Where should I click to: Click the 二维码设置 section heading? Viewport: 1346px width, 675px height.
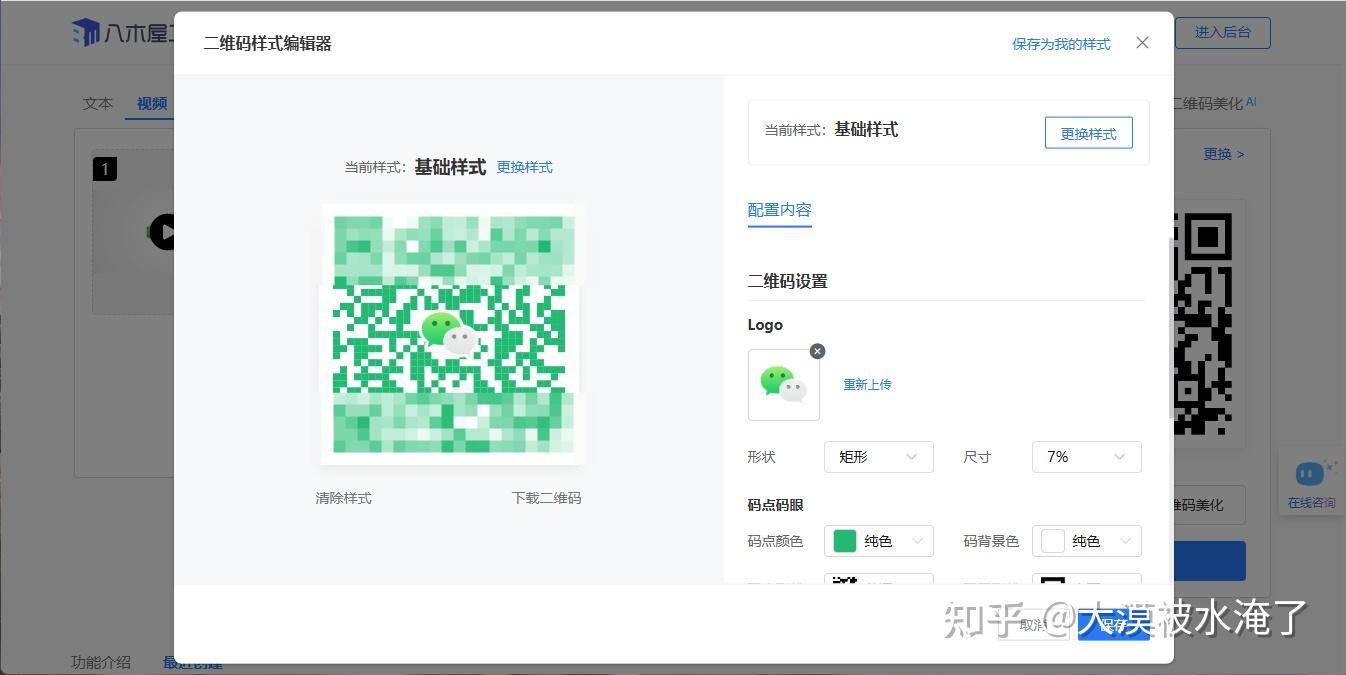tap(788, 282)
